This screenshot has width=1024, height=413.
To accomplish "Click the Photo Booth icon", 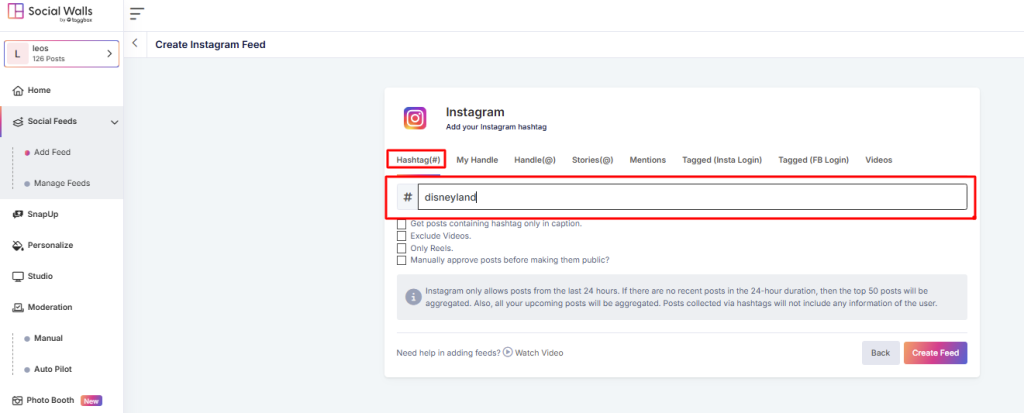I will [18, 400].
